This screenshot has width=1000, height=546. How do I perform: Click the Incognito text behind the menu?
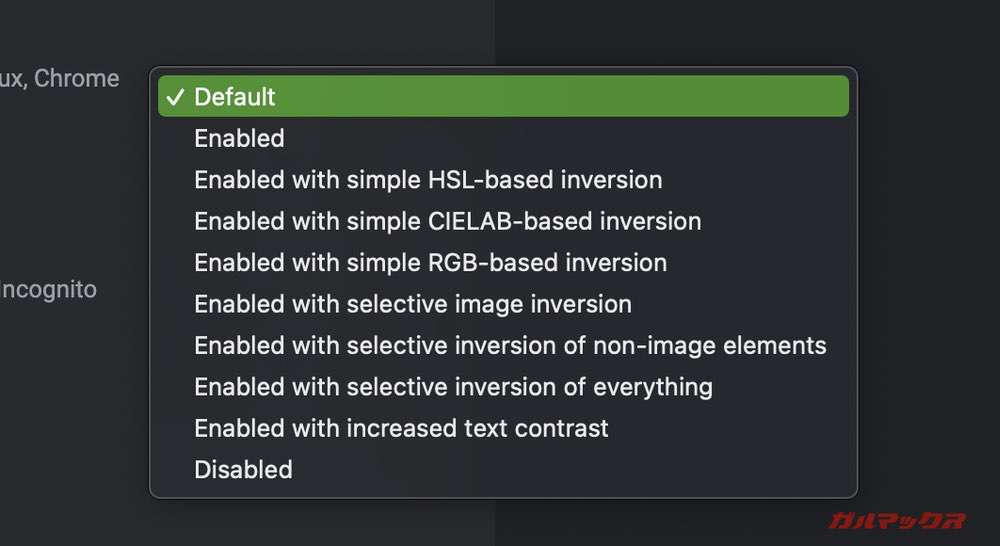pyautogui.click(x=48, y=290)
